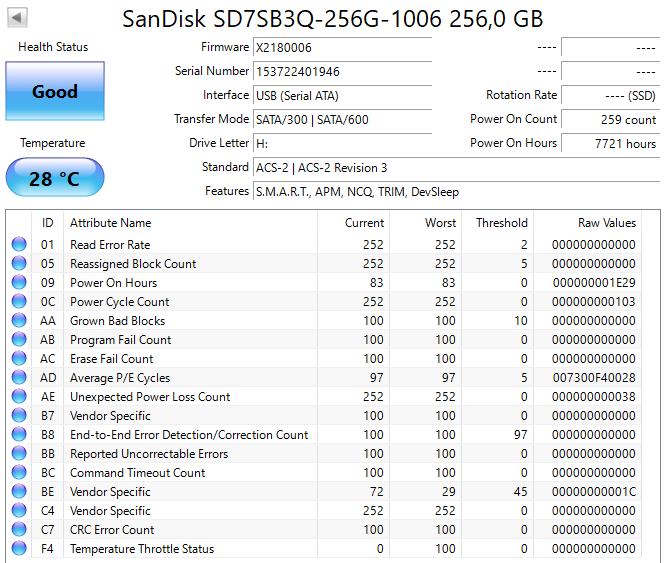
Task: Click the status orb beside CRC Error Count
Action: tap(19, 530)
